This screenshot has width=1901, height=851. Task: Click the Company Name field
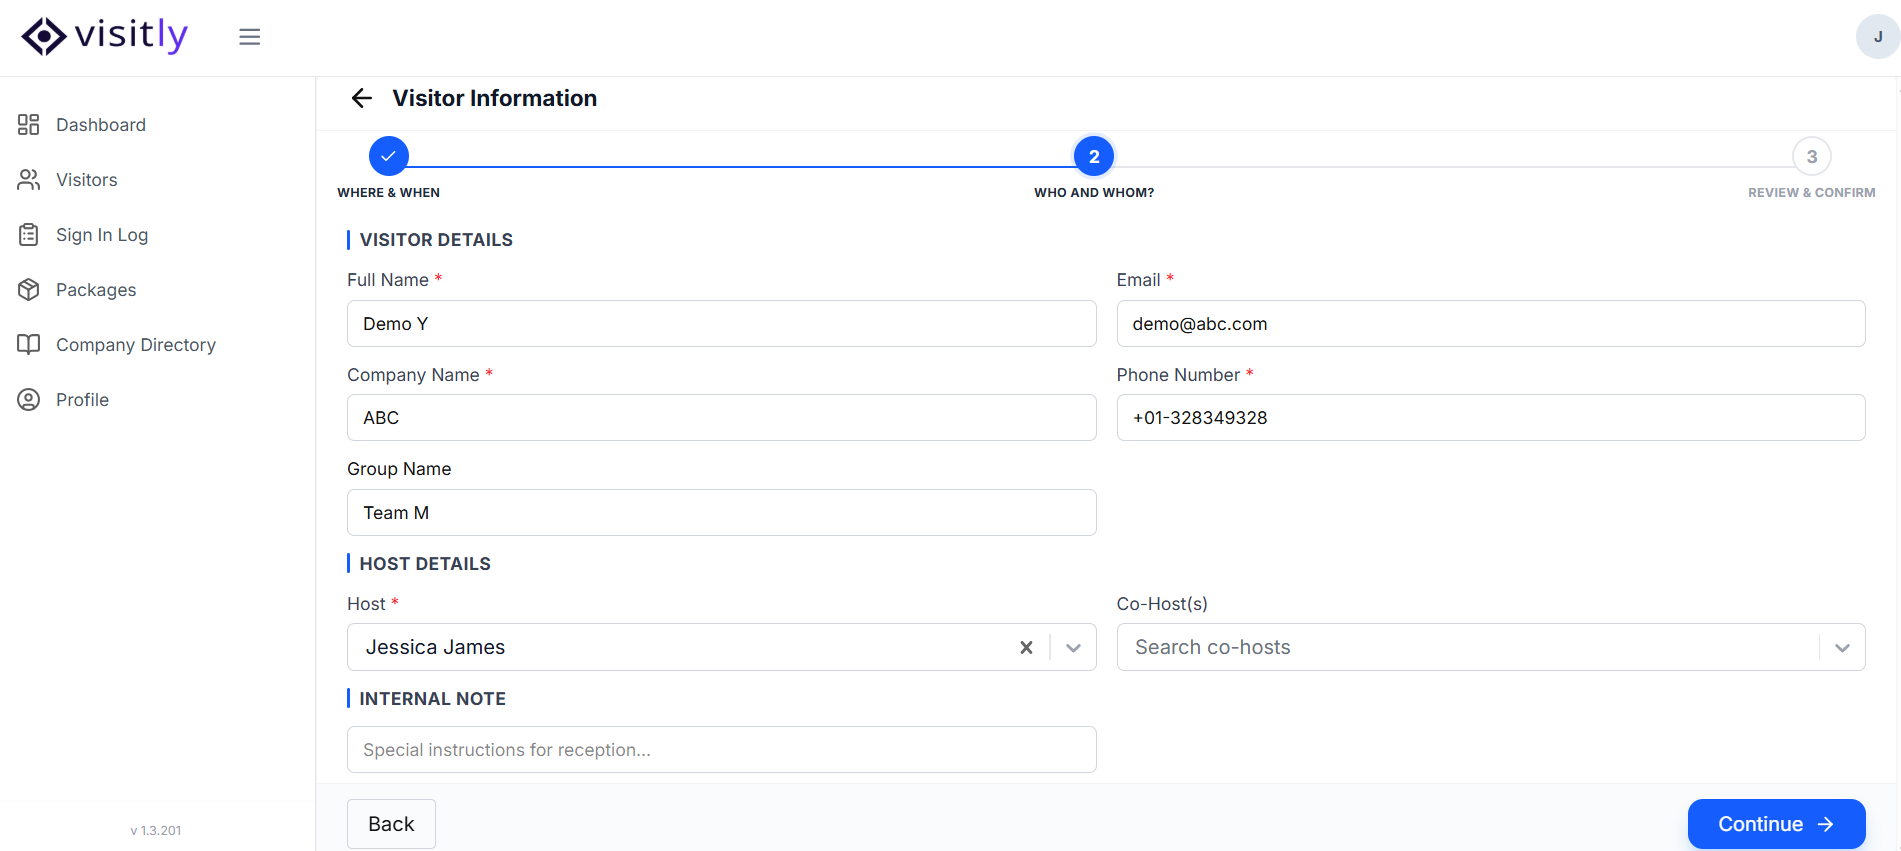(x=721, y=418)
